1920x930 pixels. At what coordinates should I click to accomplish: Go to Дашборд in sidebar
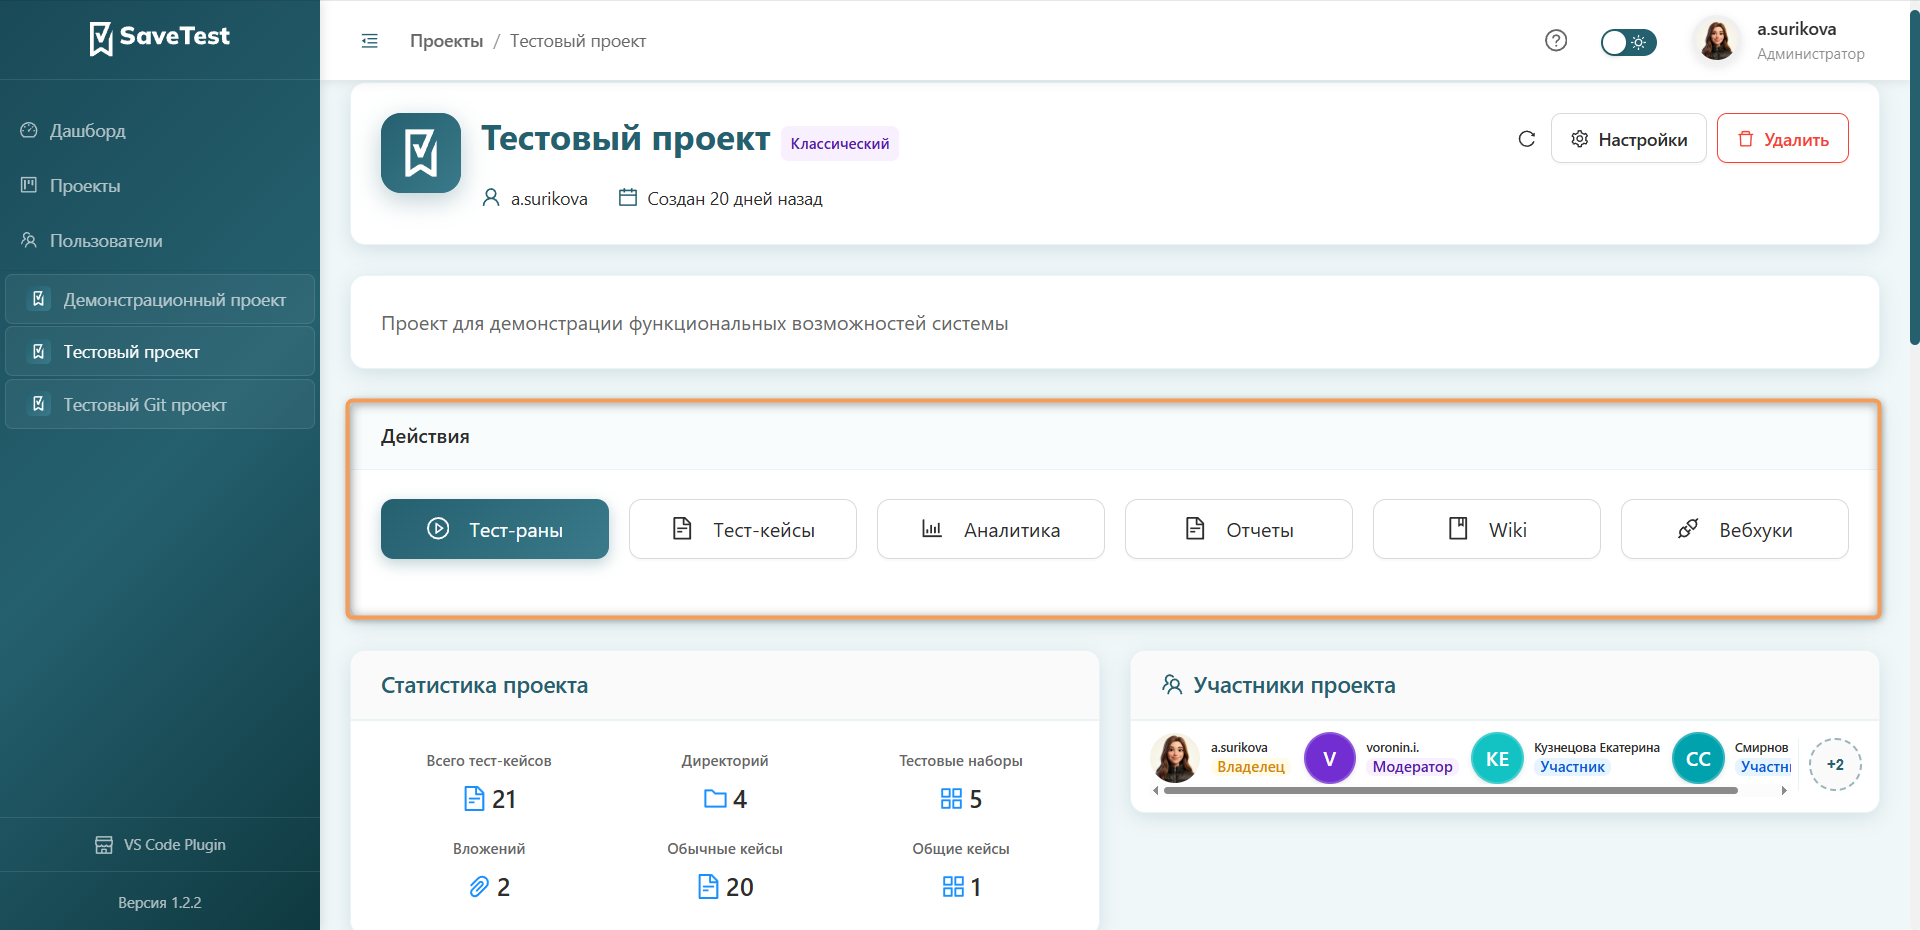160,131
